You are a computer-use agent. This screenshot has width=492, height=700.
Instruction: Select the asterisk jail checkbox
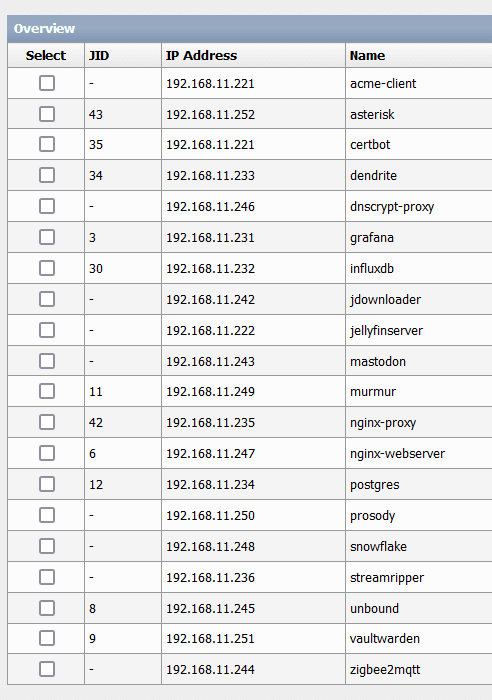pos(47,114)
